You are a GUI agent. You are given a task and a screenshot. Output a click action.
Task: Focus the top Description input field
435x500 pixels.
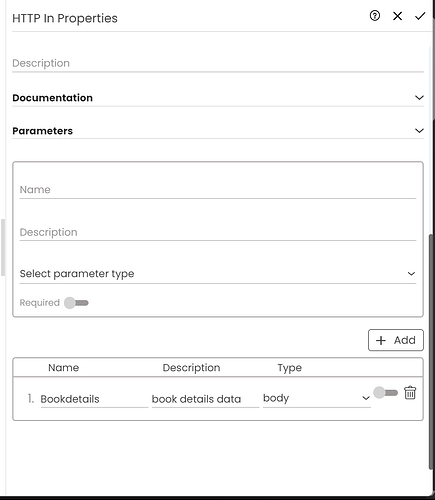(218, 63)
